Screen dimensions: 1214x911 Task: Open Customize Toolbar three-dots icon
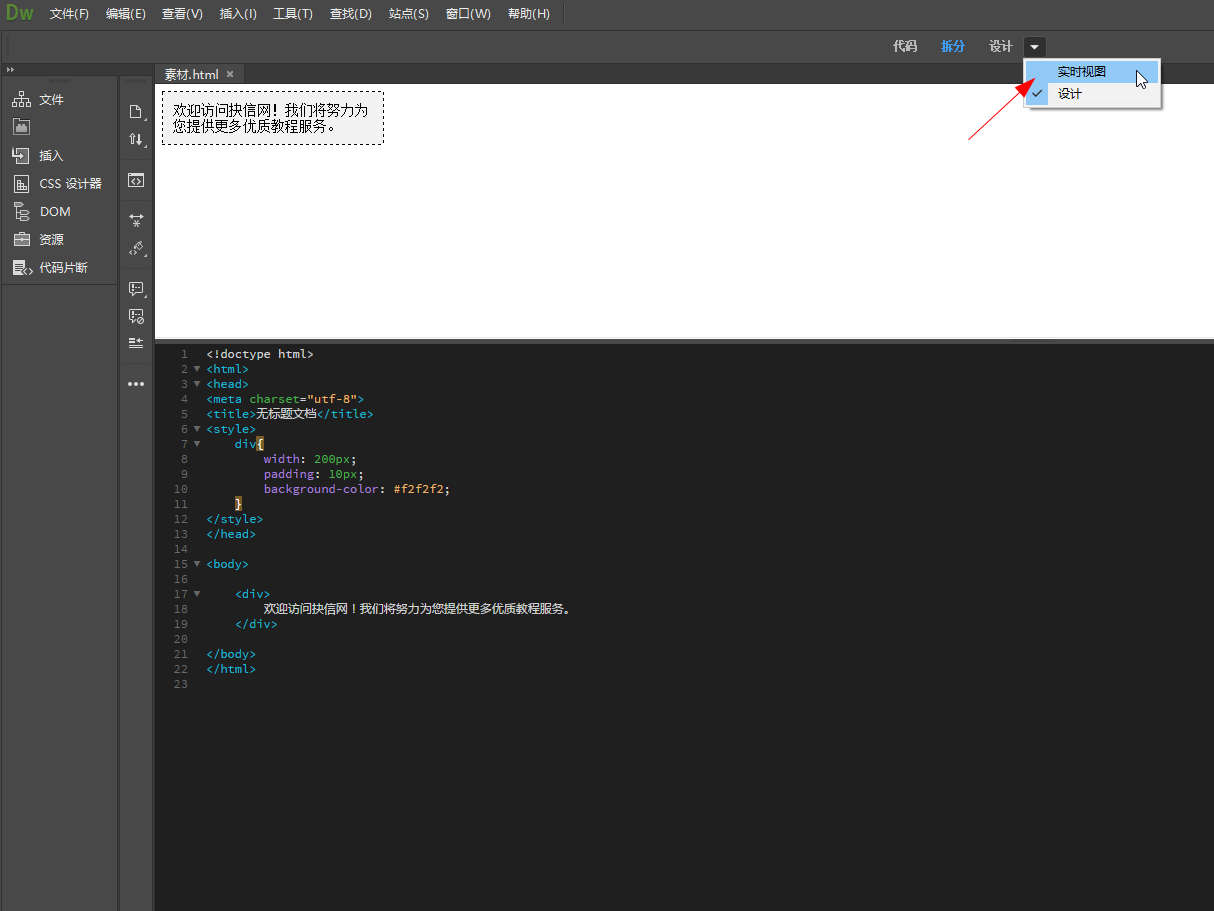(x=136, y=384)
